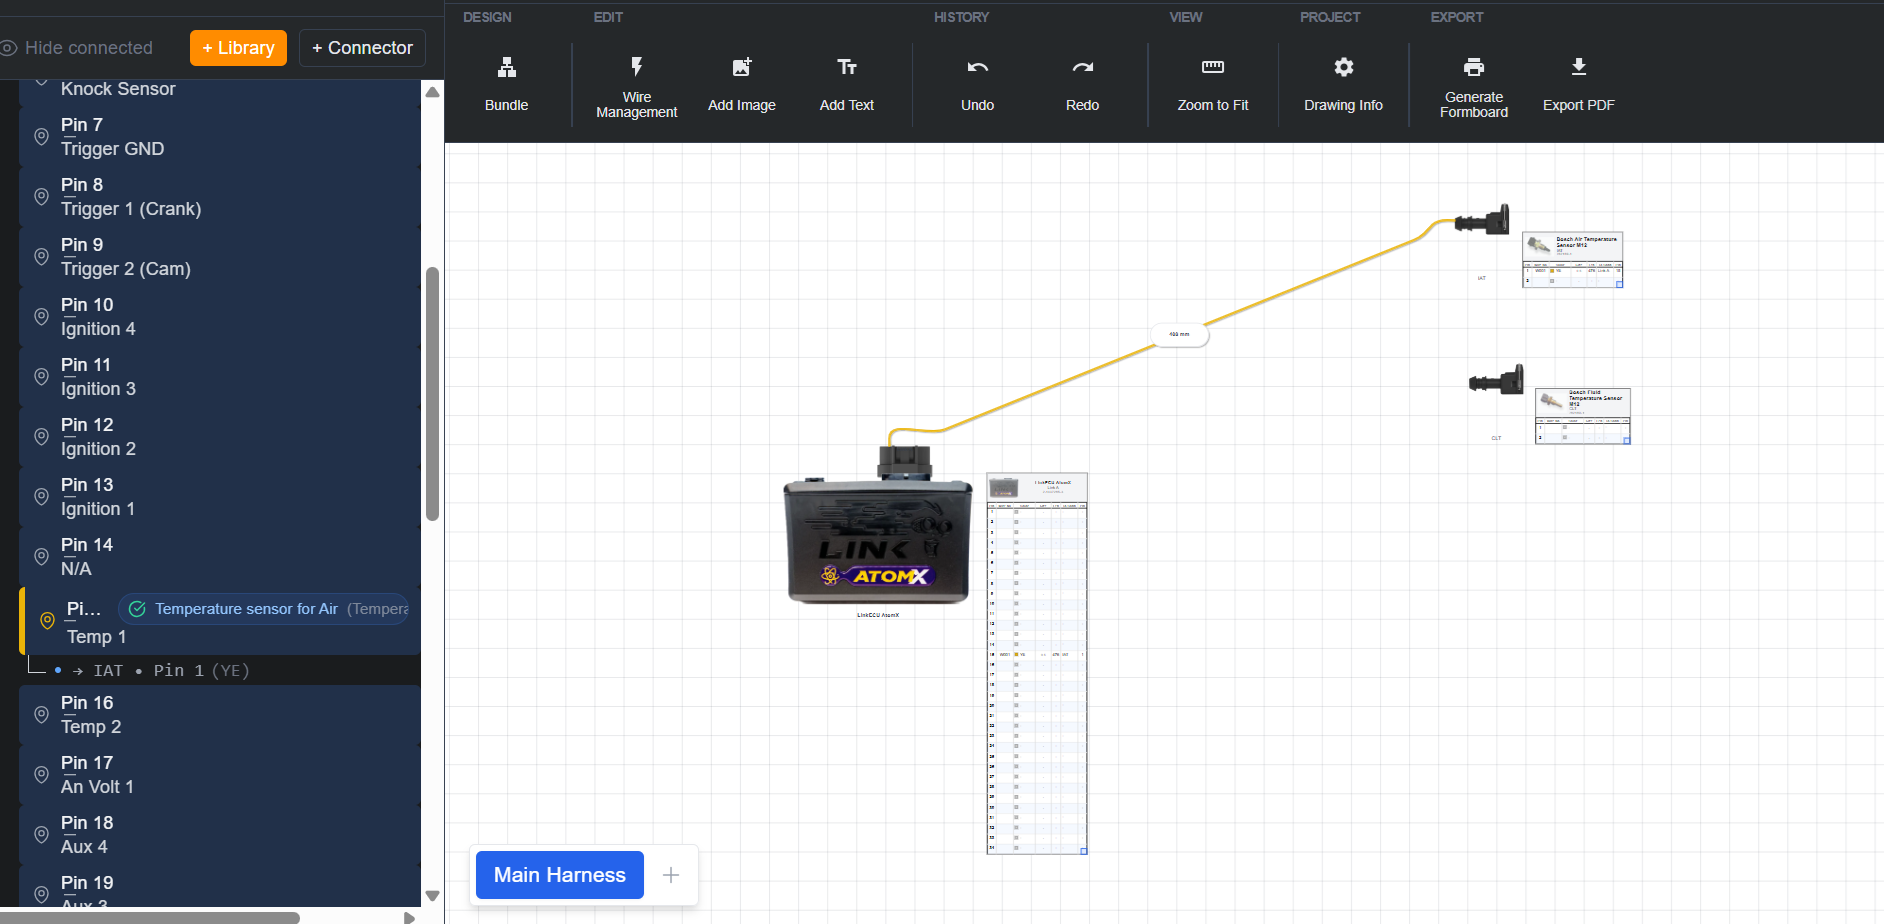Select the Bosch Air Temperature Sensor table

(x=1572, y=260)
